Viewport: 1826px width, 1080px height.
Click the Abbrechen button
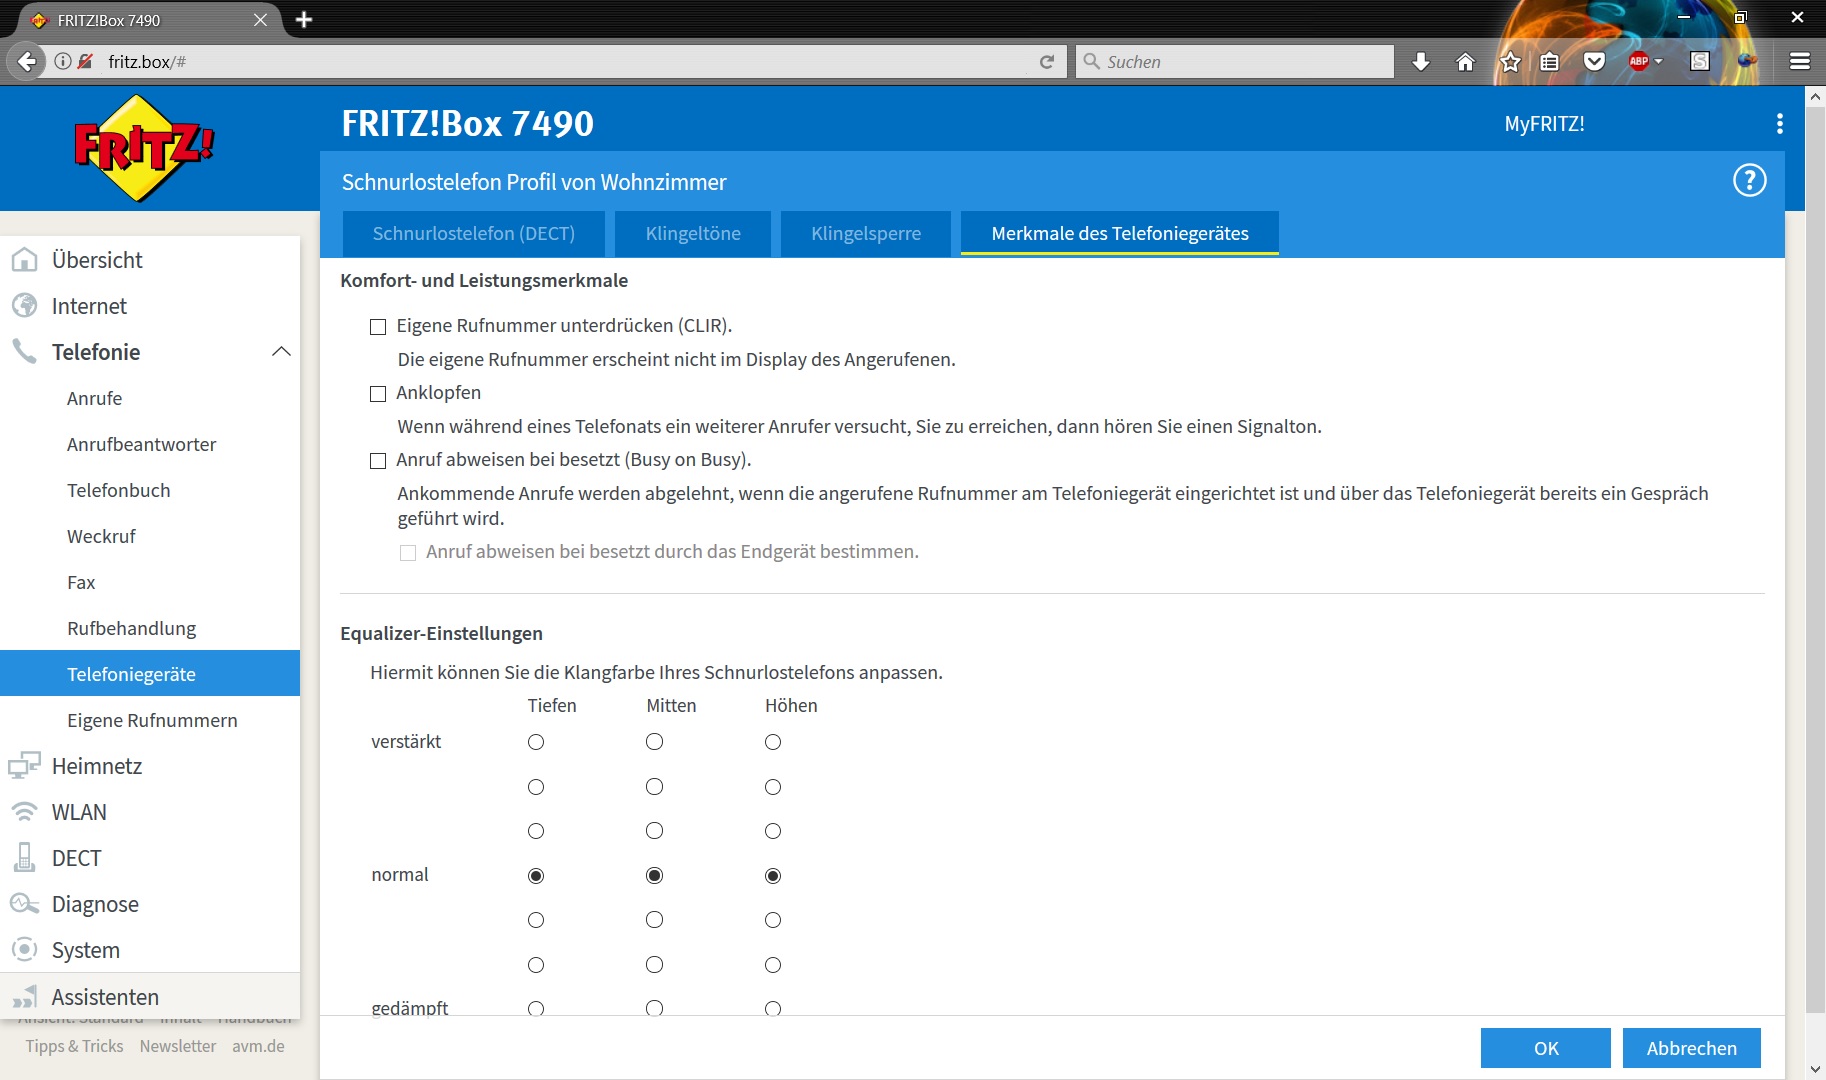click(x=1692, y=1048)
